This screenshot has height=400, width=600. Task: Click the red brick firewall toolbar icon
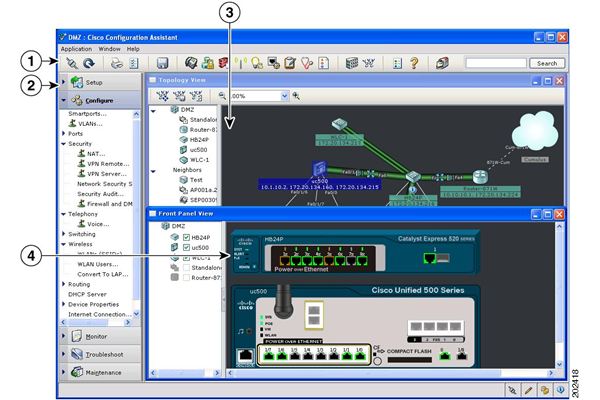coord(223,63)
